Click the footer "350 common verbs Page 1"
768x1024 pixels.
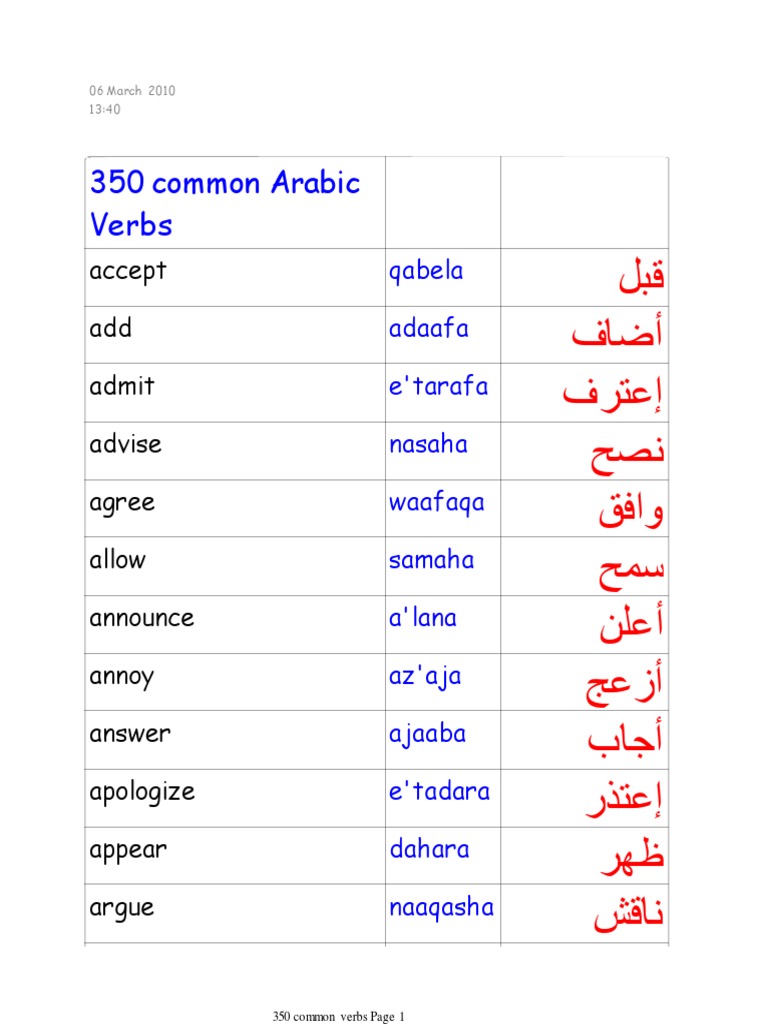point(338,1017)
